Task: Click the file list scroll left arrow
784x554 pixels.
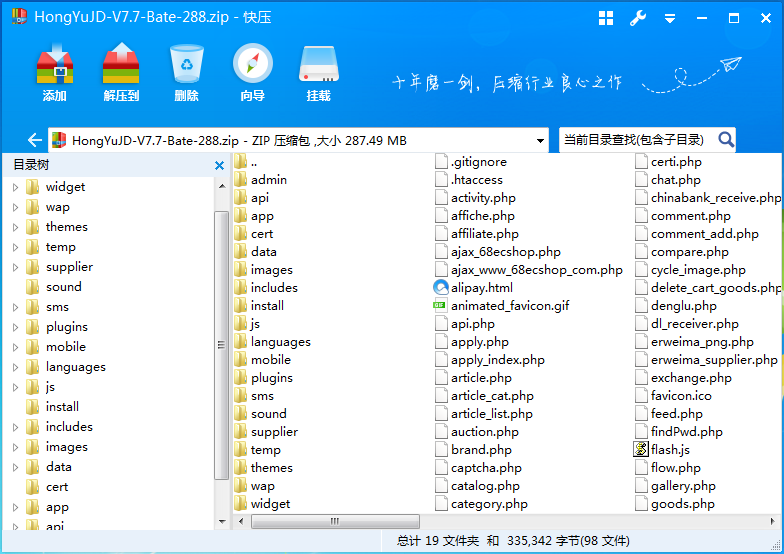Action: click(241, 521)
